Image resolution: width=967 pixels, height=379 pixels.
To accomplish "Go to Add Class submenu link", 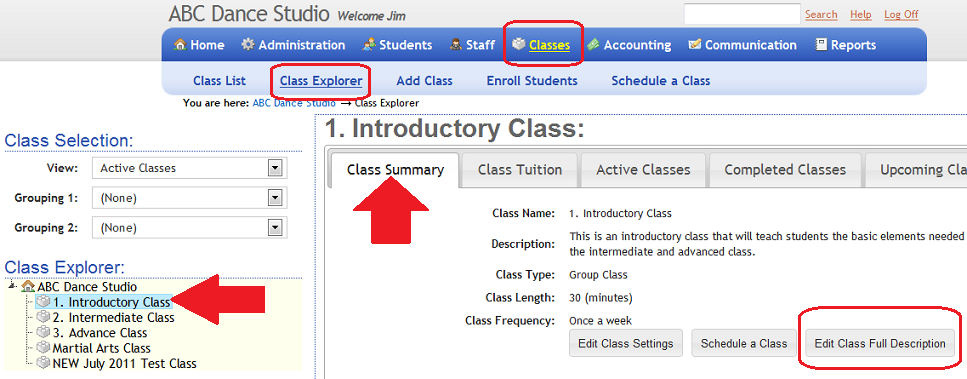I will (x=424, y=81).
